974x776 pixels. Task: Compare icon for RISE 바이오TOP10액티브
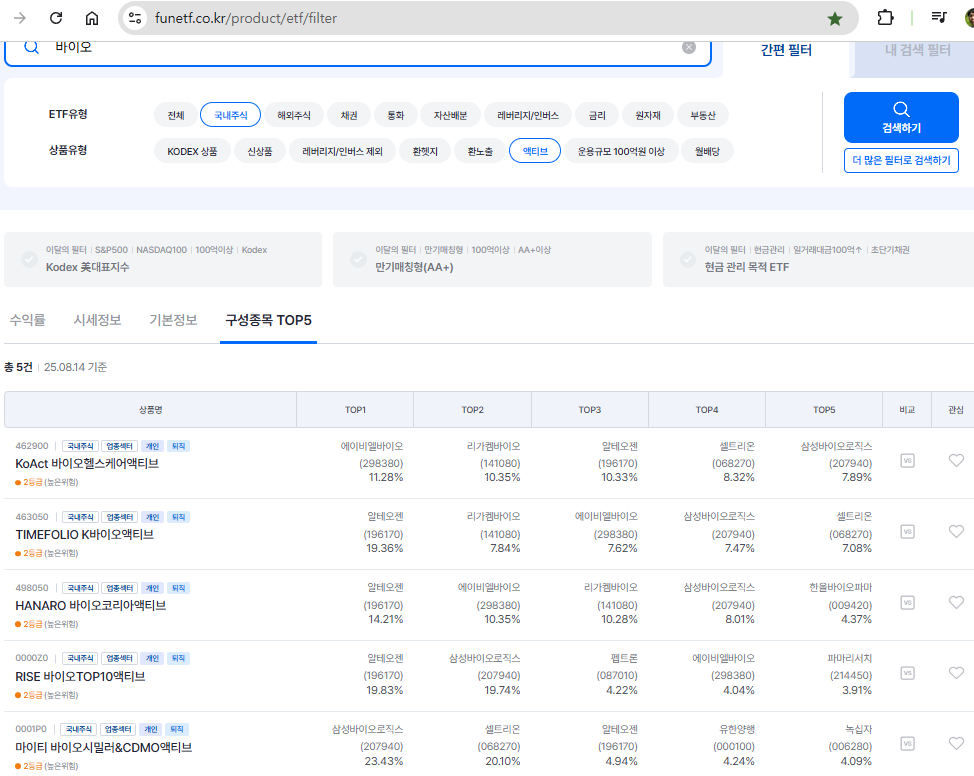[908, 673]
